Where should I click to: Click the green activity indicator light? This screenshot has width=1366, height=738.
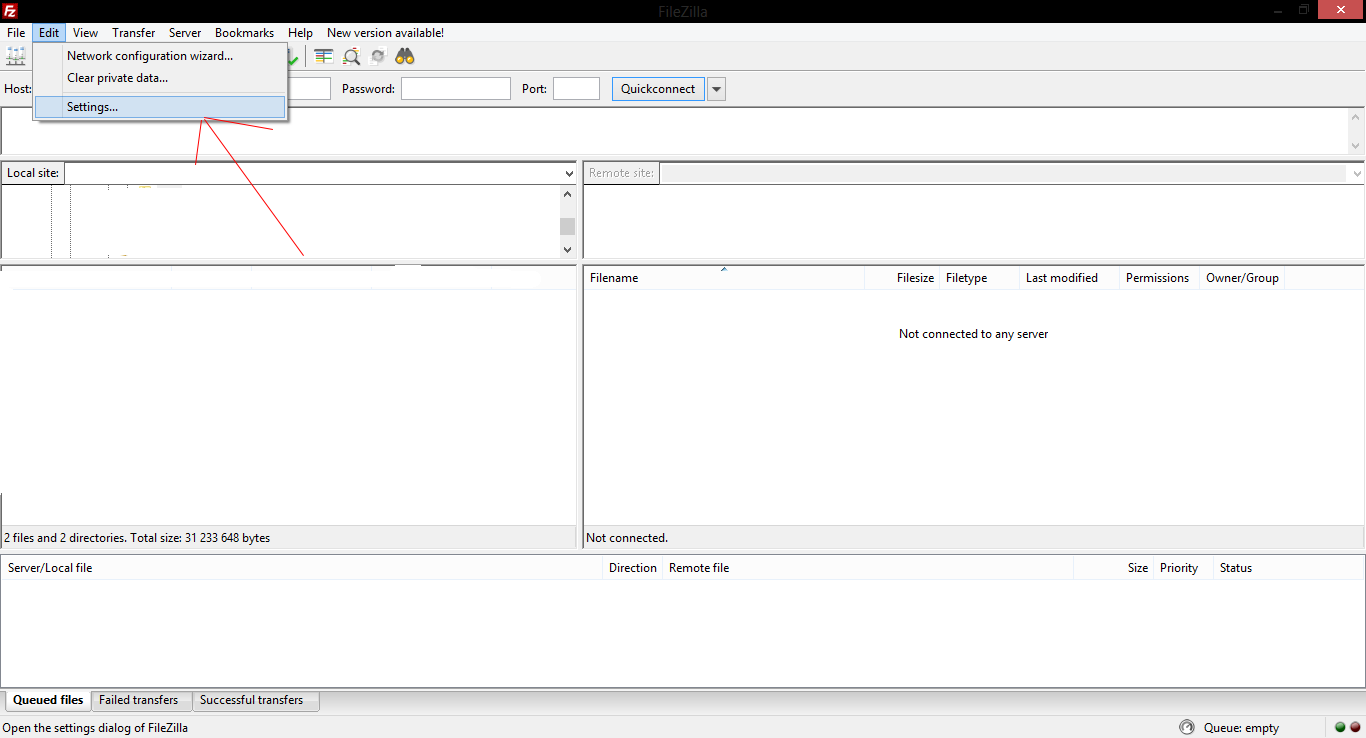click(1340, 727)
